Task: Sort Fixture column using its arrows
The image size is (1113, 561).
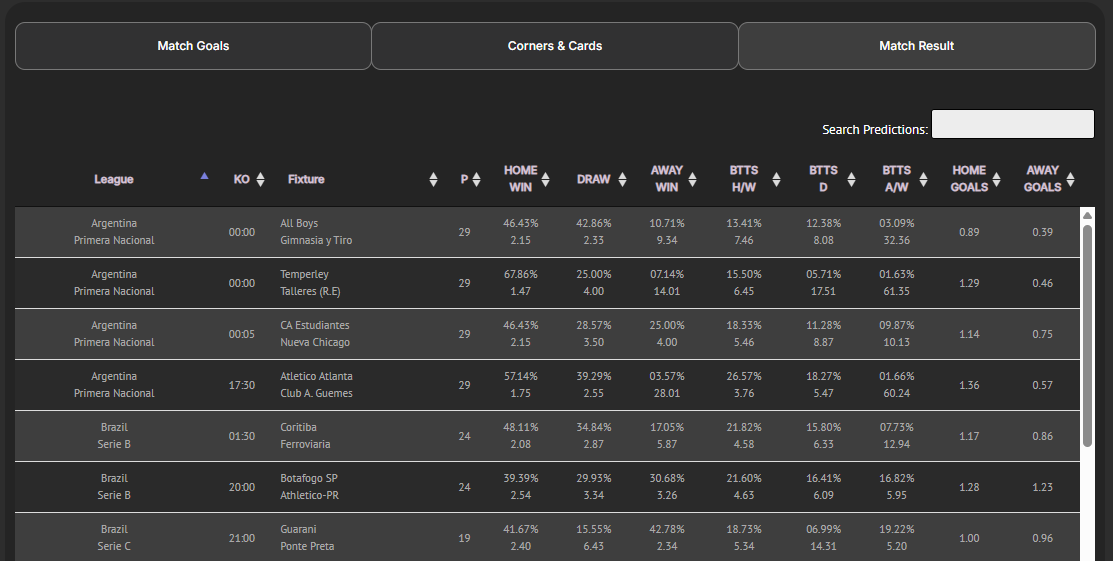Action: point(433,180)
